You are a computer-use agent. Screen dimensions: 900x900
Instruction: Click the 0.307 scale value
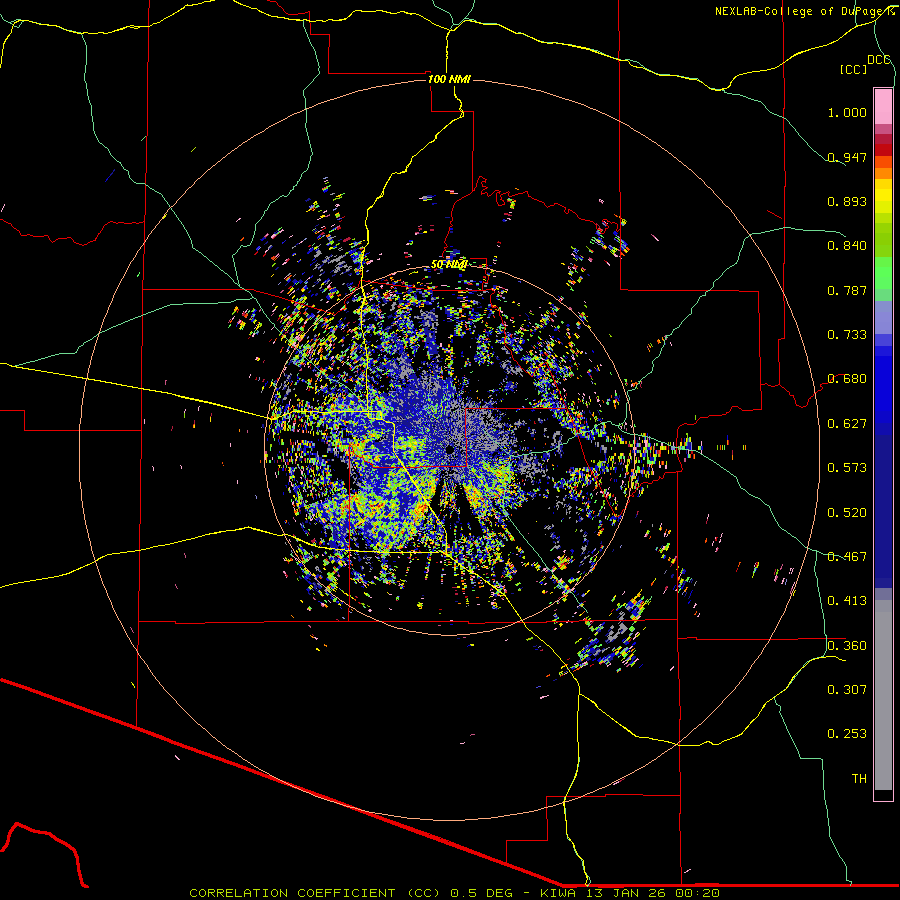pyautogui.click(x=847, y=689)
